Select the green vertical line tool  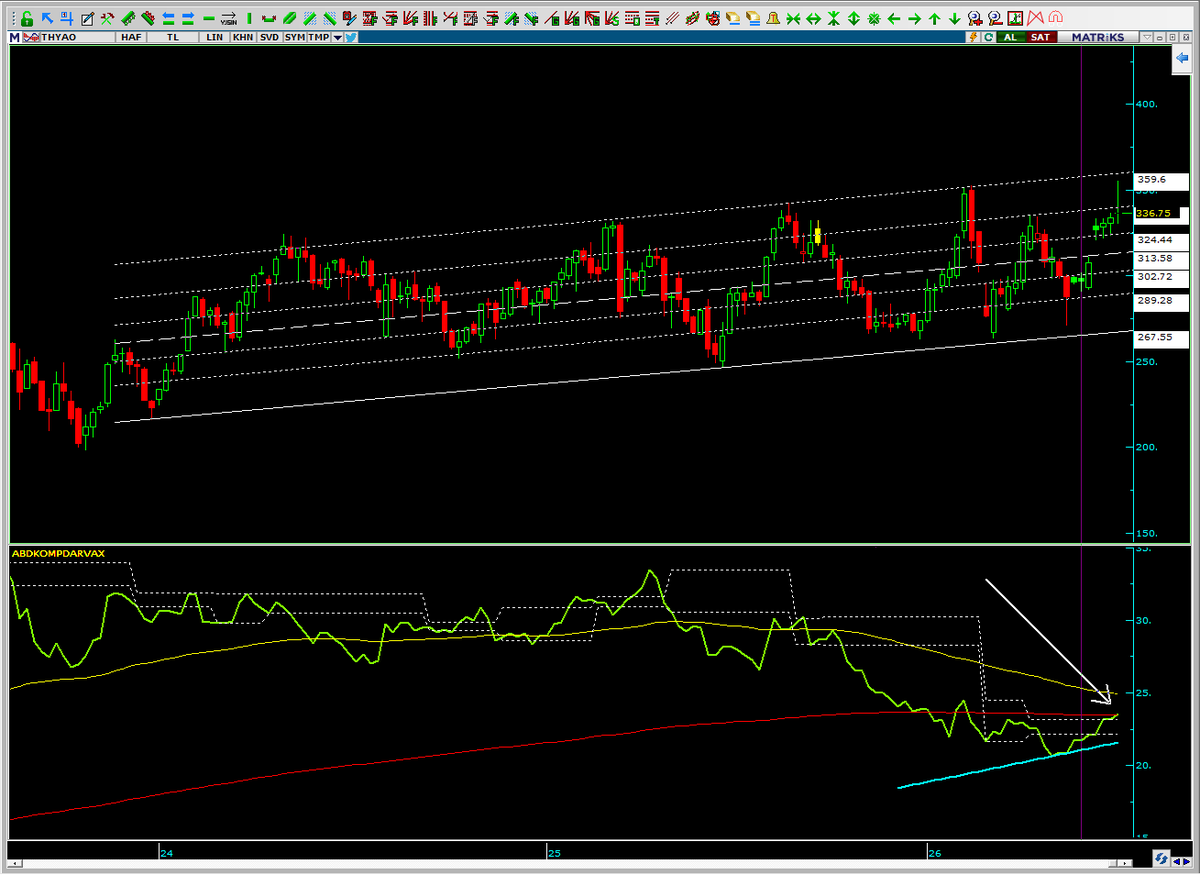click(x=250, y=19)
